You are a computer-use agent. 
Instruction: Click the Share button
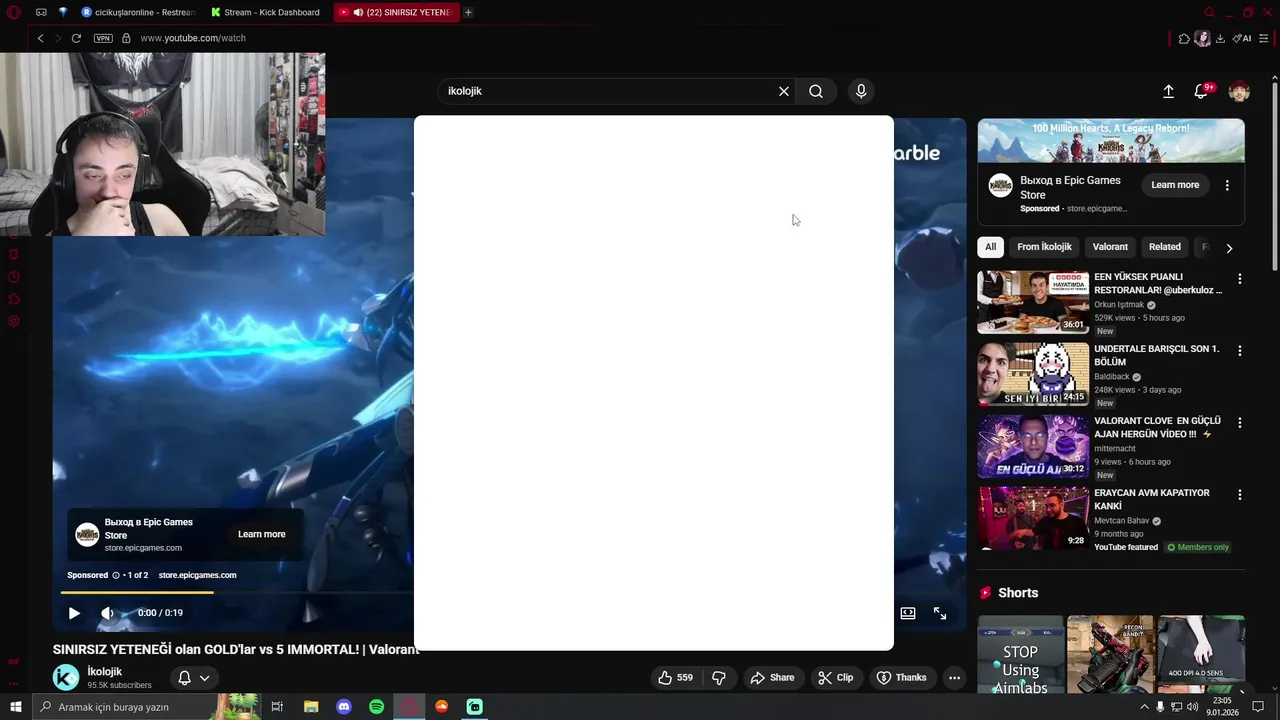[x=772, y=677]
